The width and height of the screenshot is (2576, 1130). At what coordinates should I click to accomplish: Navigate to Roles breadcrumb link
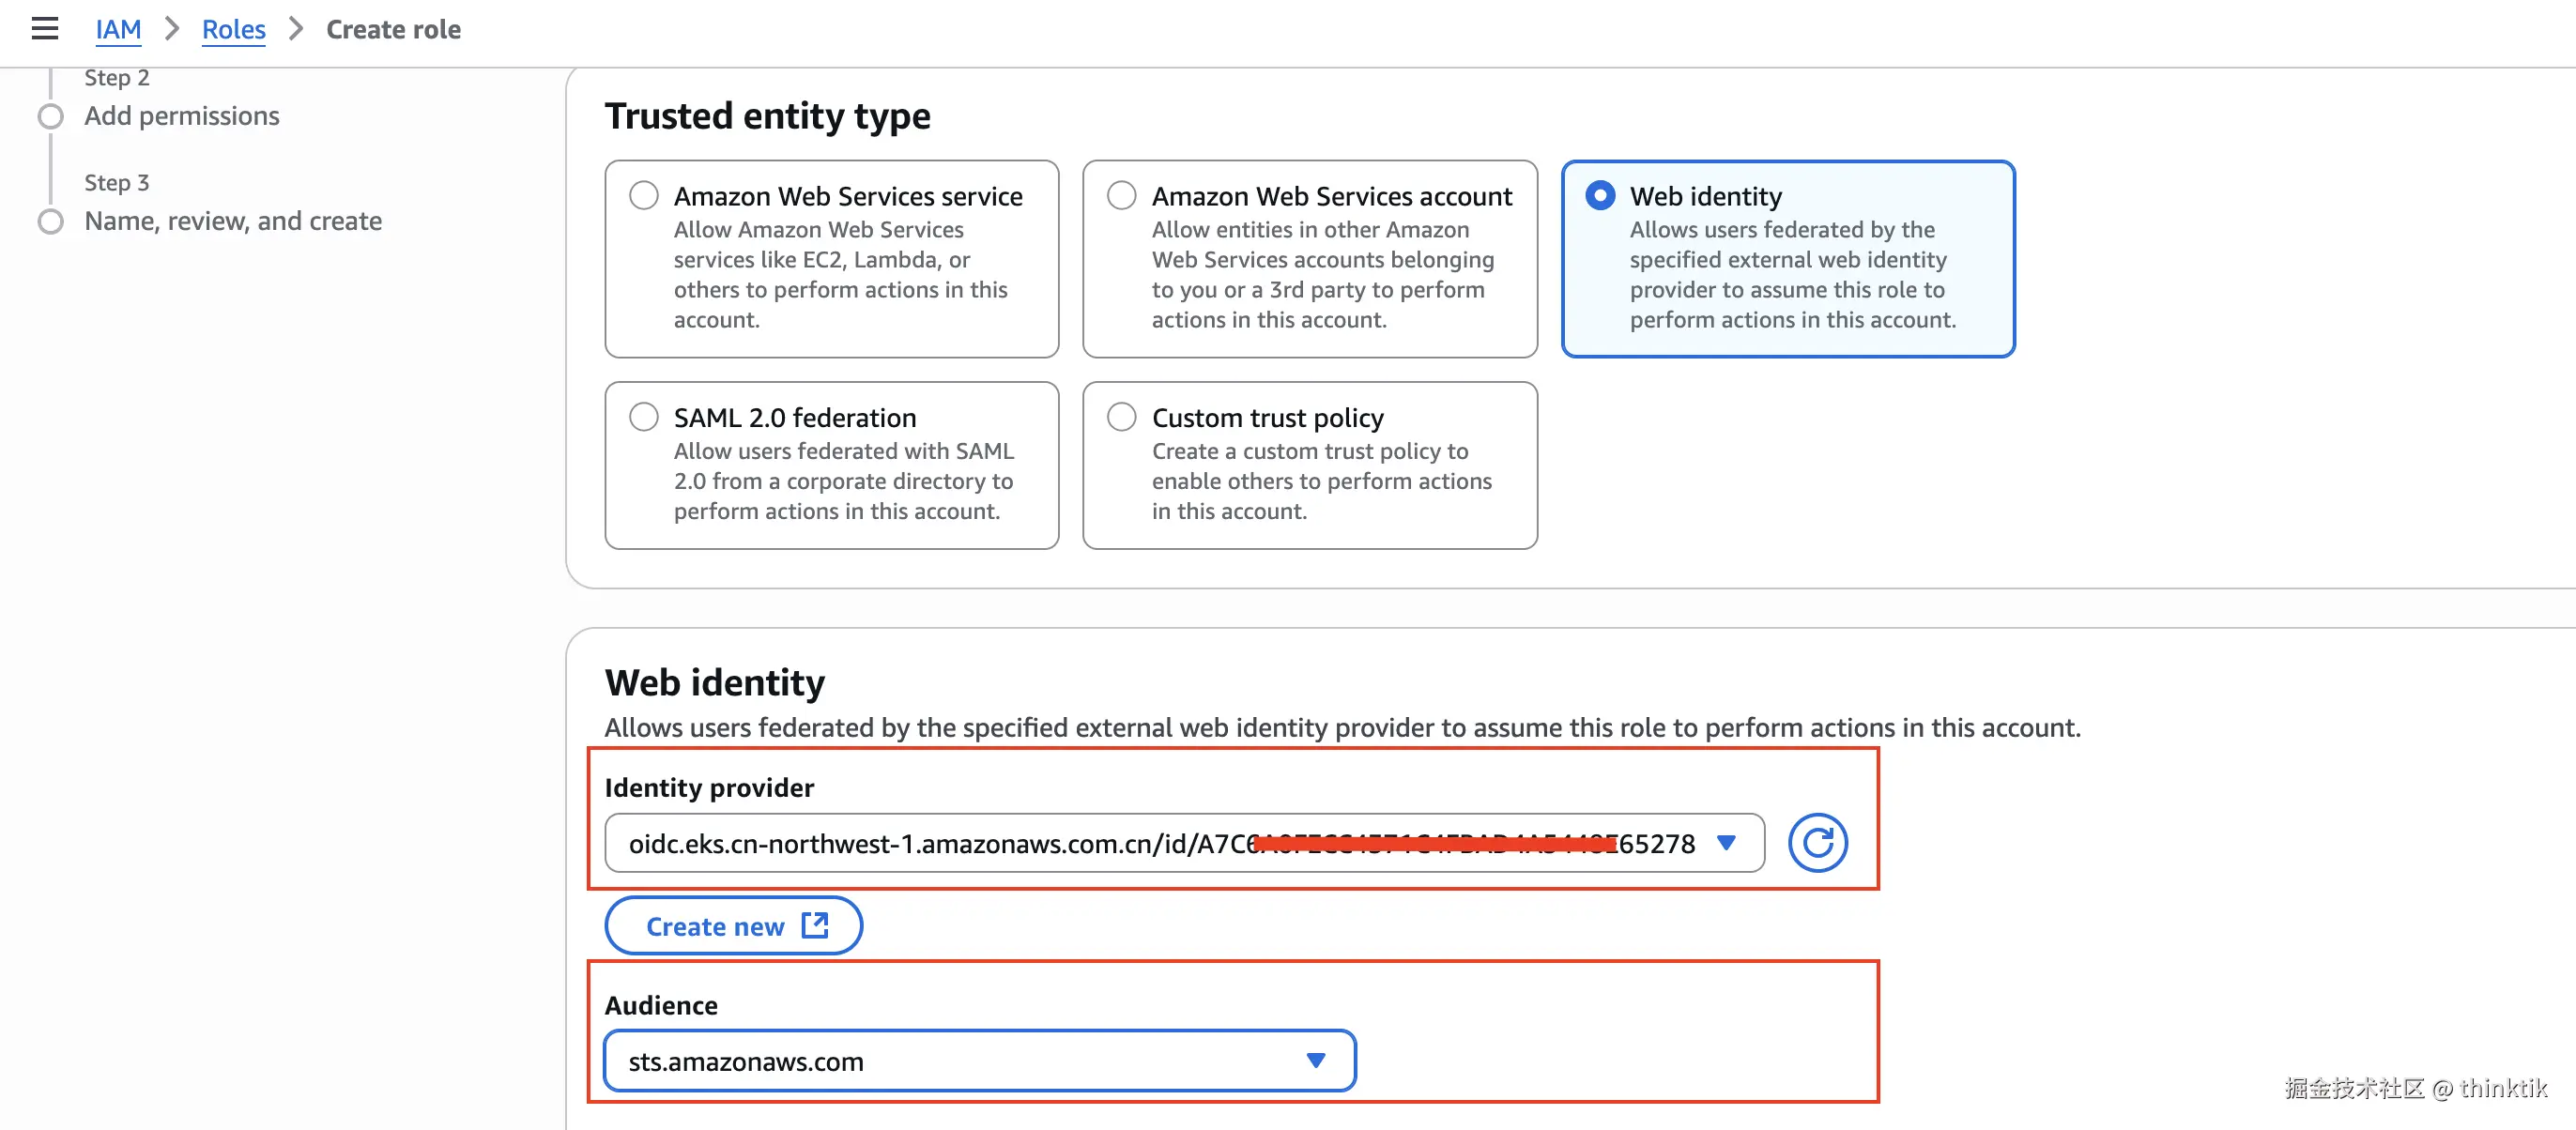click(233, 29)
